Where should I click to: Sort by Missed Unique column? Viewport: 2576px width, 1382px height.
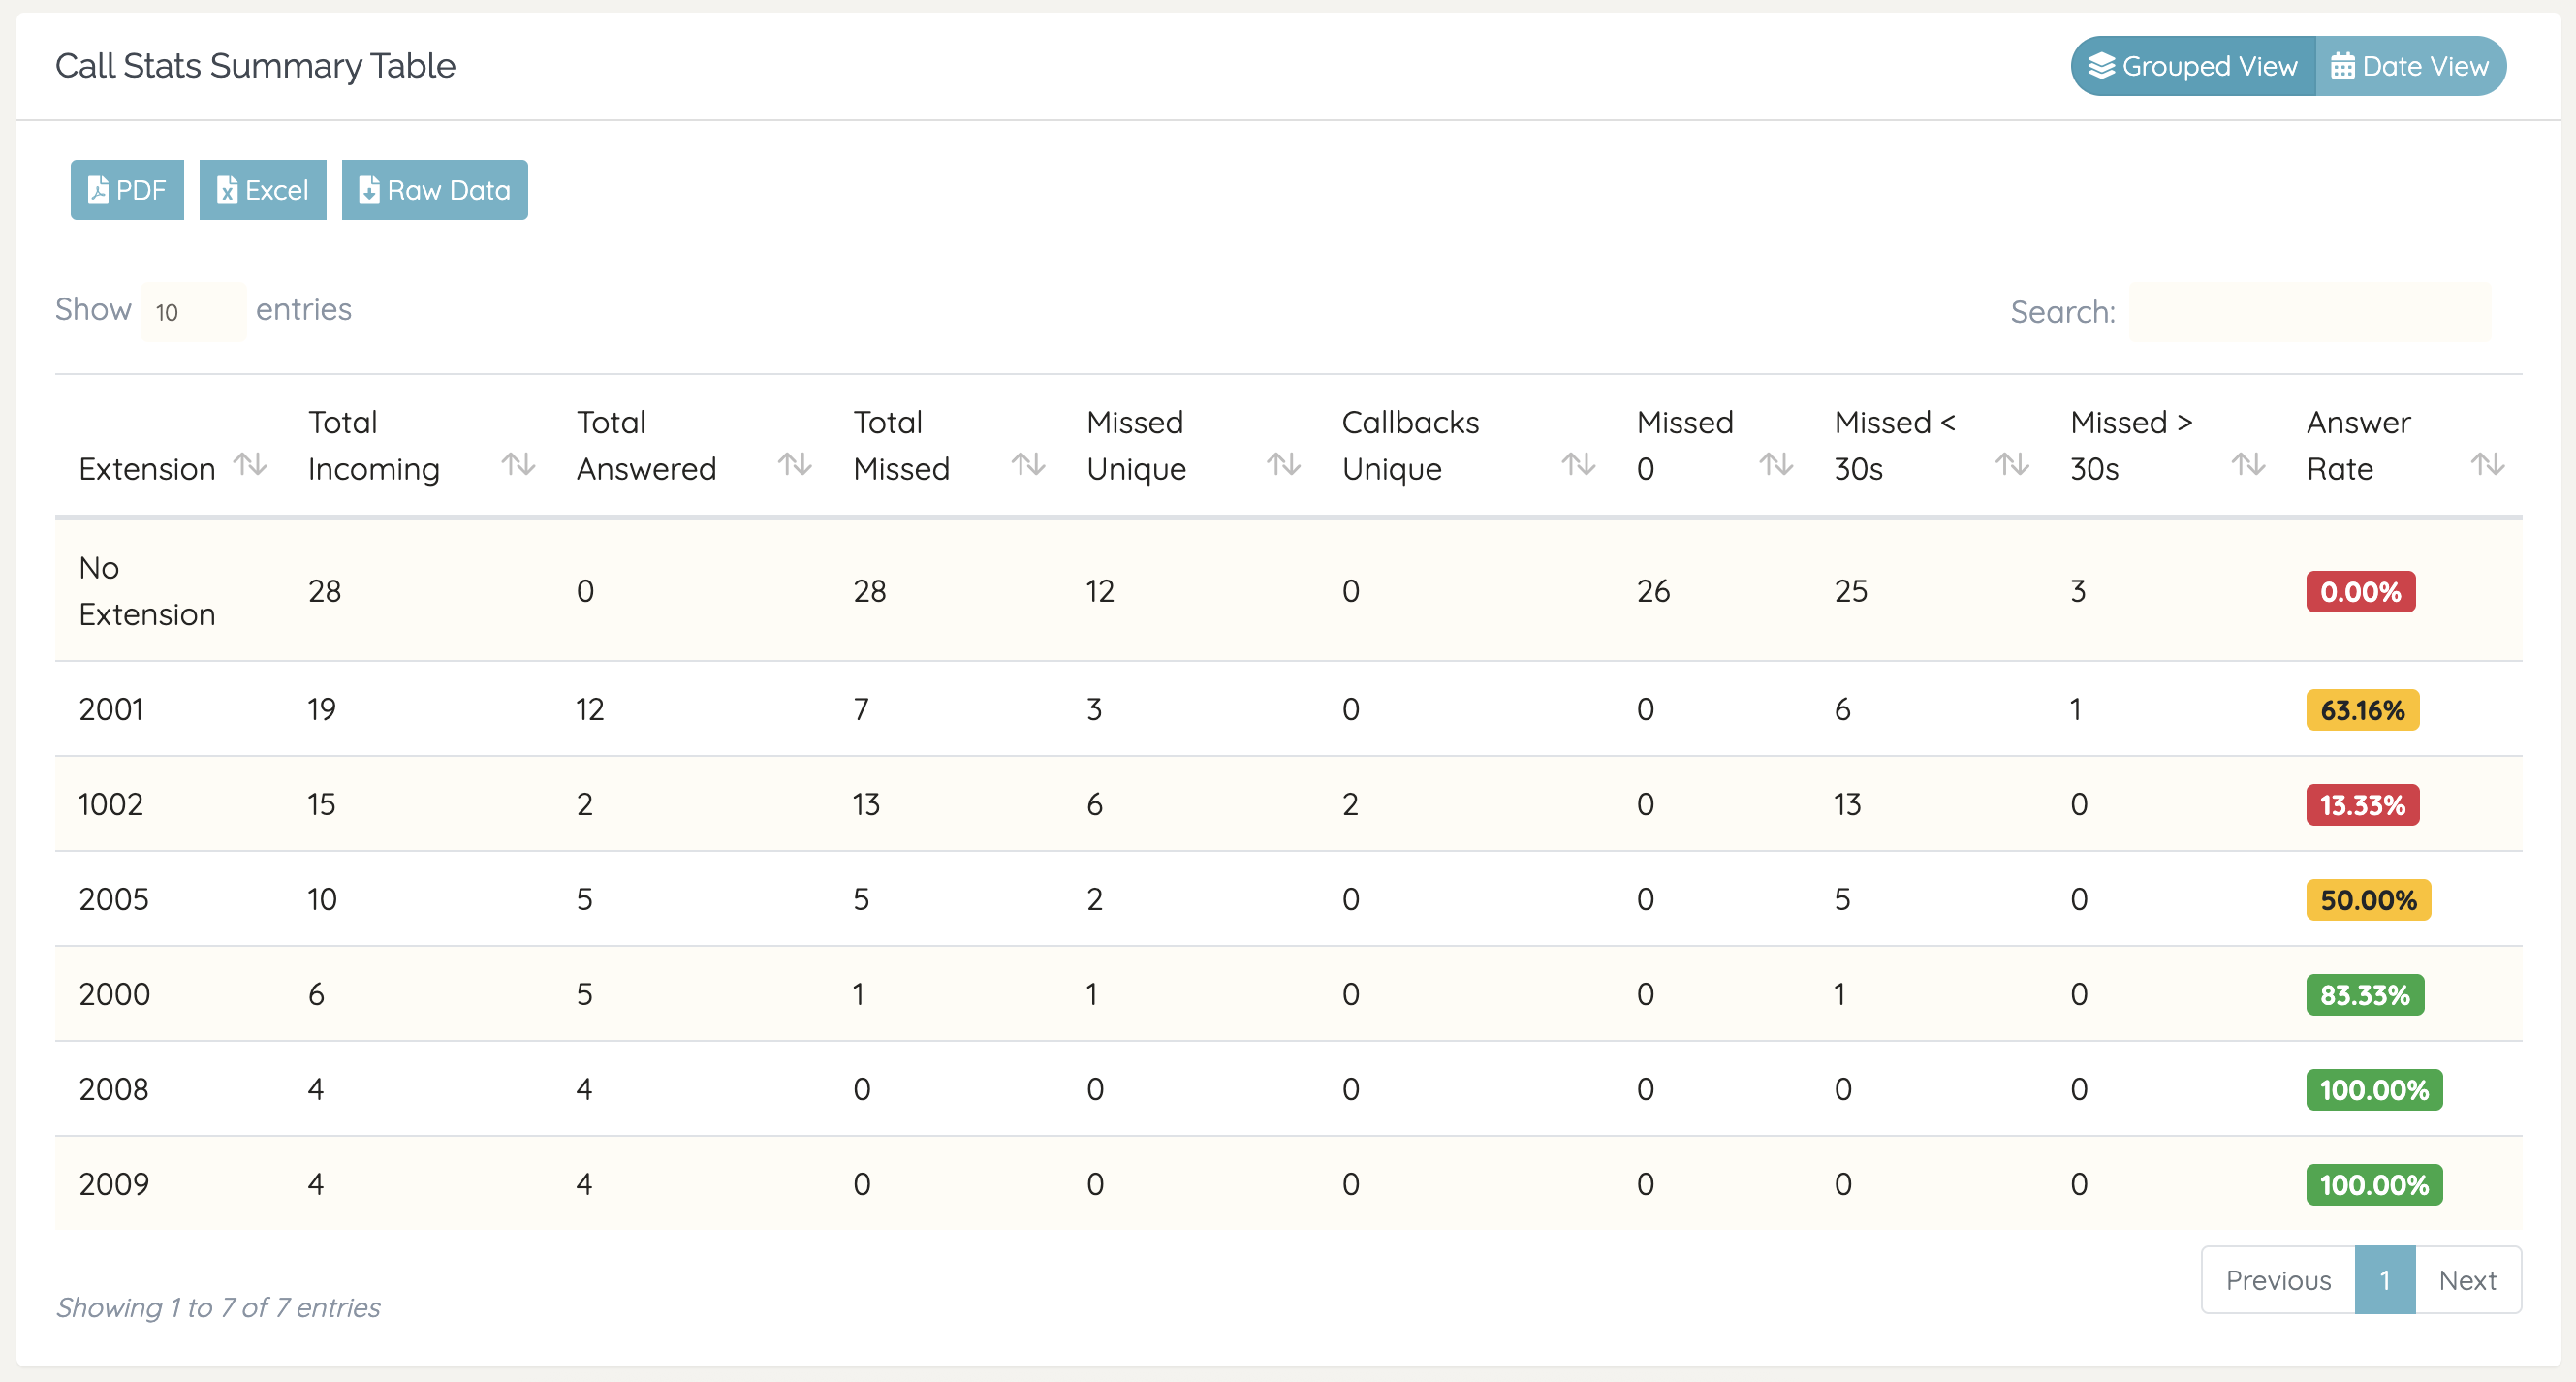pos(1284,464)
